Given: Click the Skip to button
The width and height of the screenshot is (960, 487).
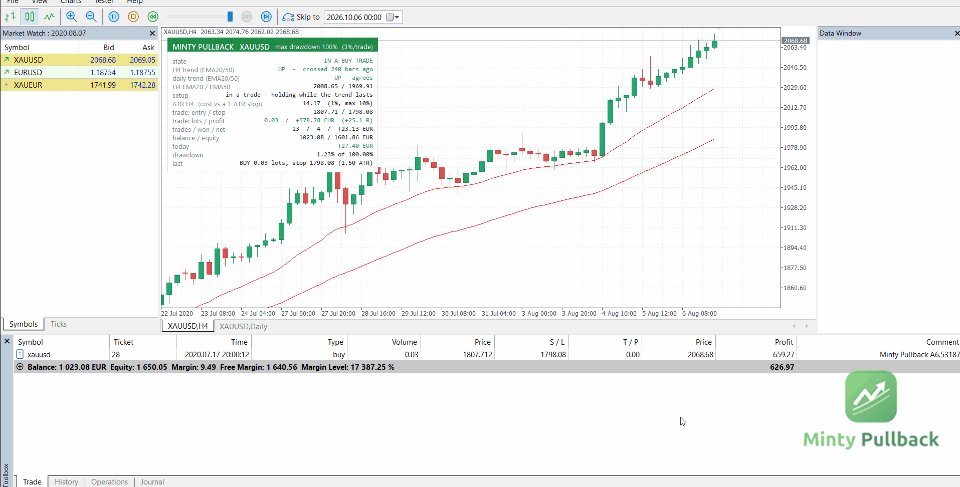Looking at the screenshot, I should tap(301, 17).
